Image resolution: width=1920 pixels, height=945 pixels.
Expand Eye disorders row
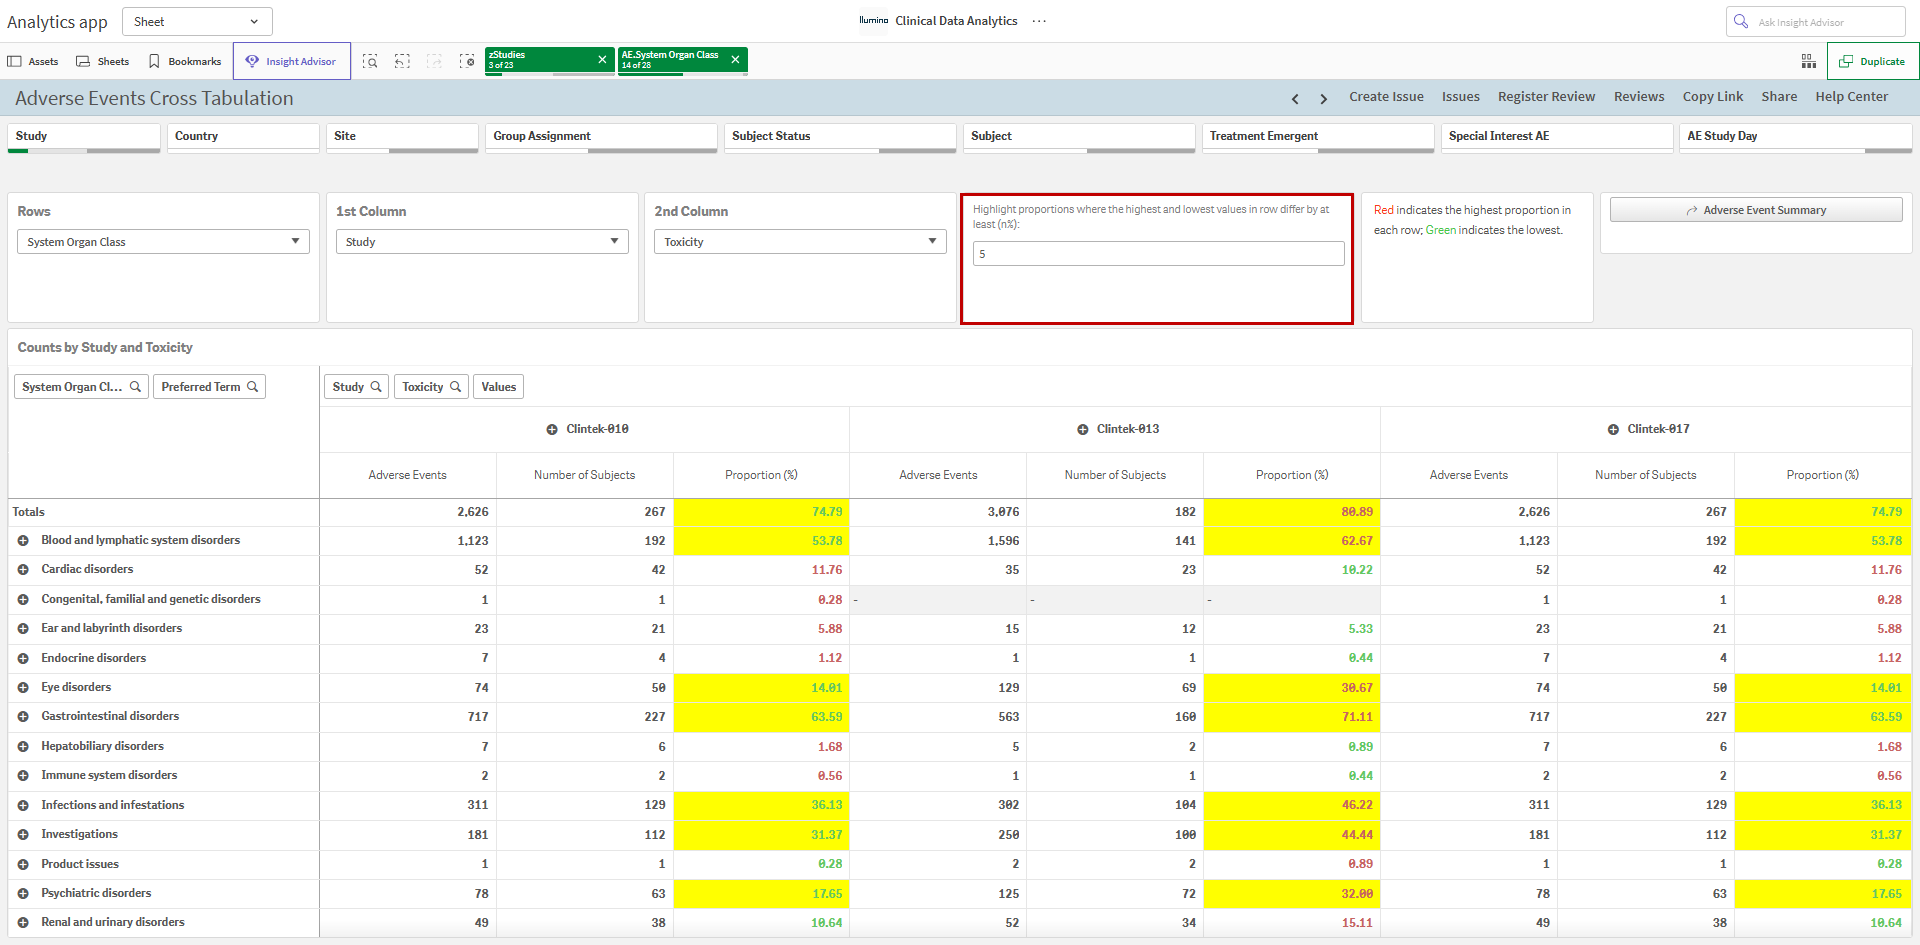pos(23,688)
